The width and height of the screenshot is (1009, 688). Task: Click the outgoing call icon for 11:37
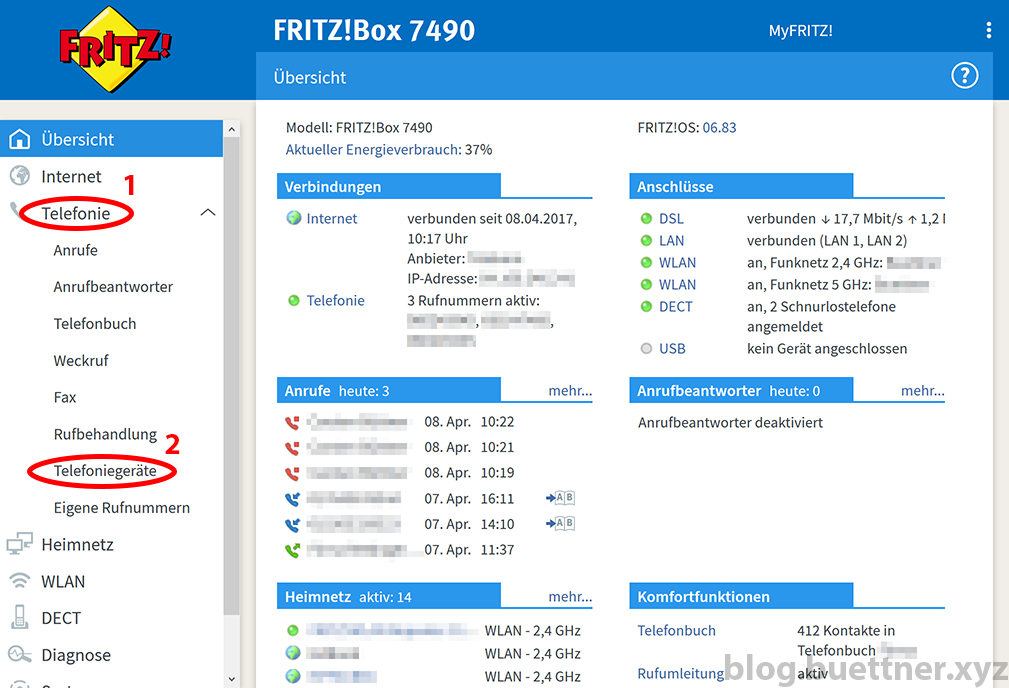click(292, 550)
